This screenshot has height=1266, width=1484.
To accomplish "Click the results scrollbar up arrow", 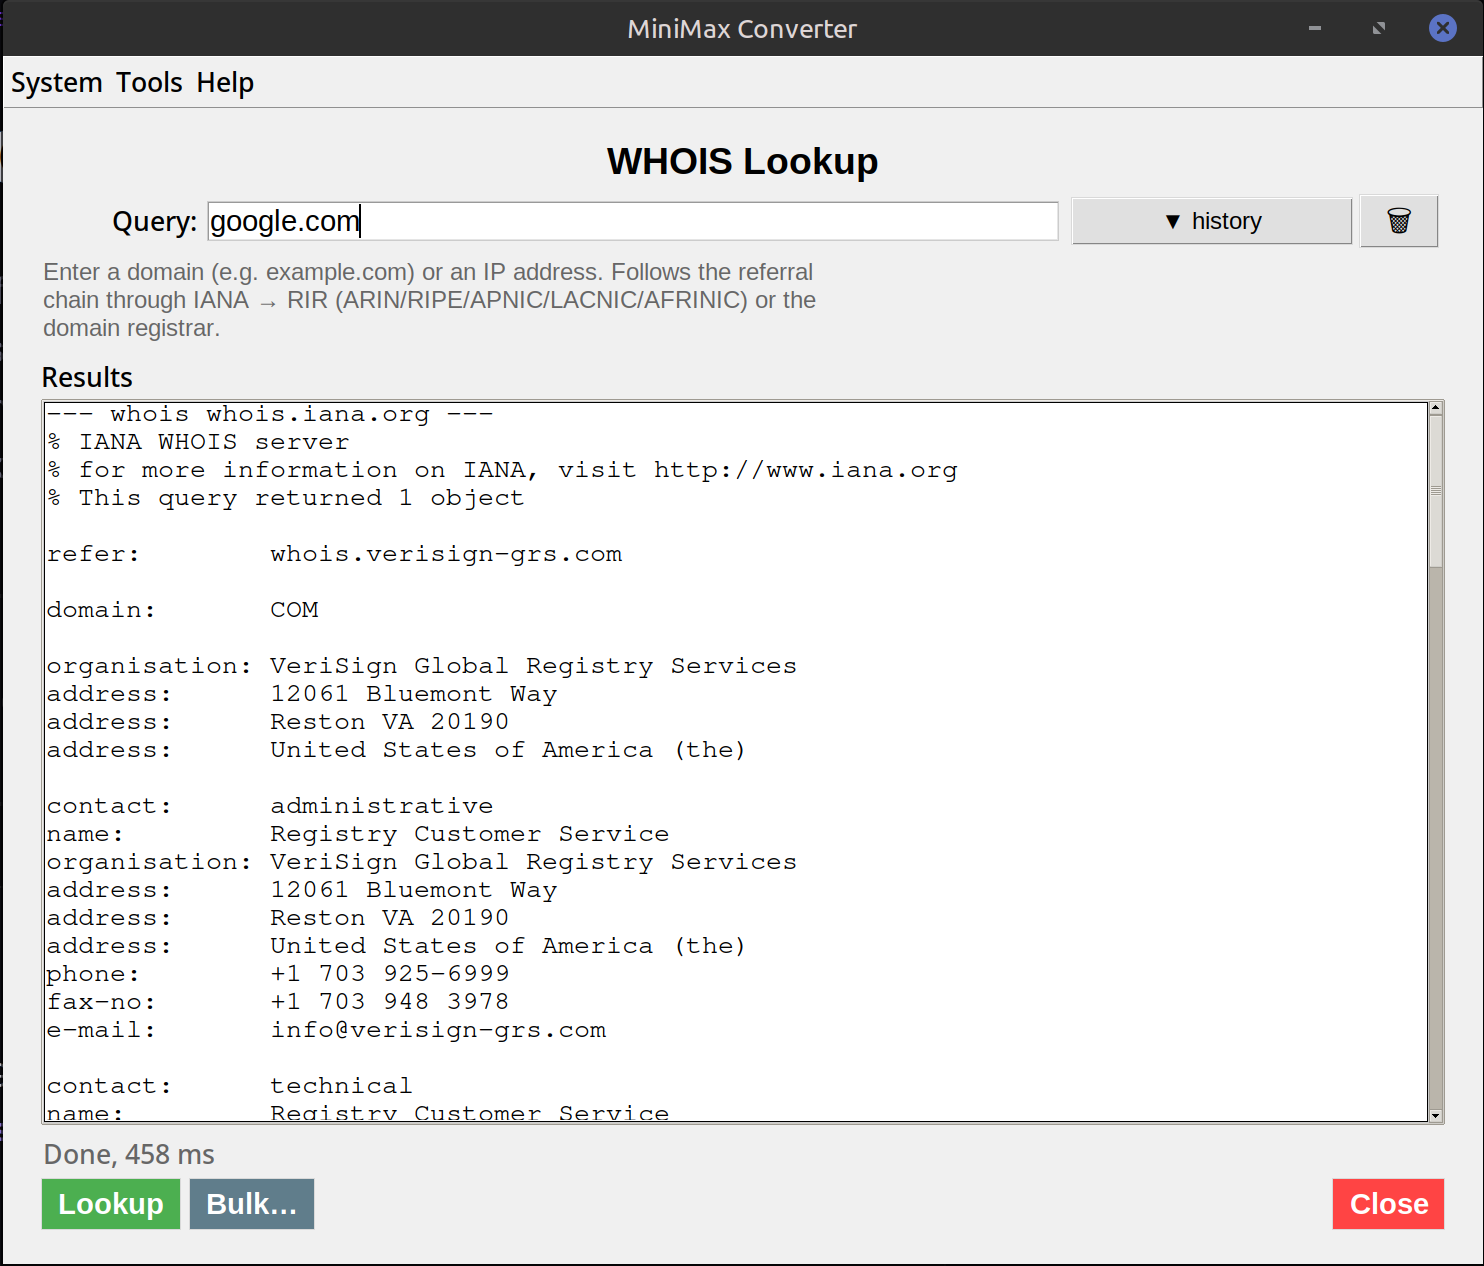I will coord(1436,408).
